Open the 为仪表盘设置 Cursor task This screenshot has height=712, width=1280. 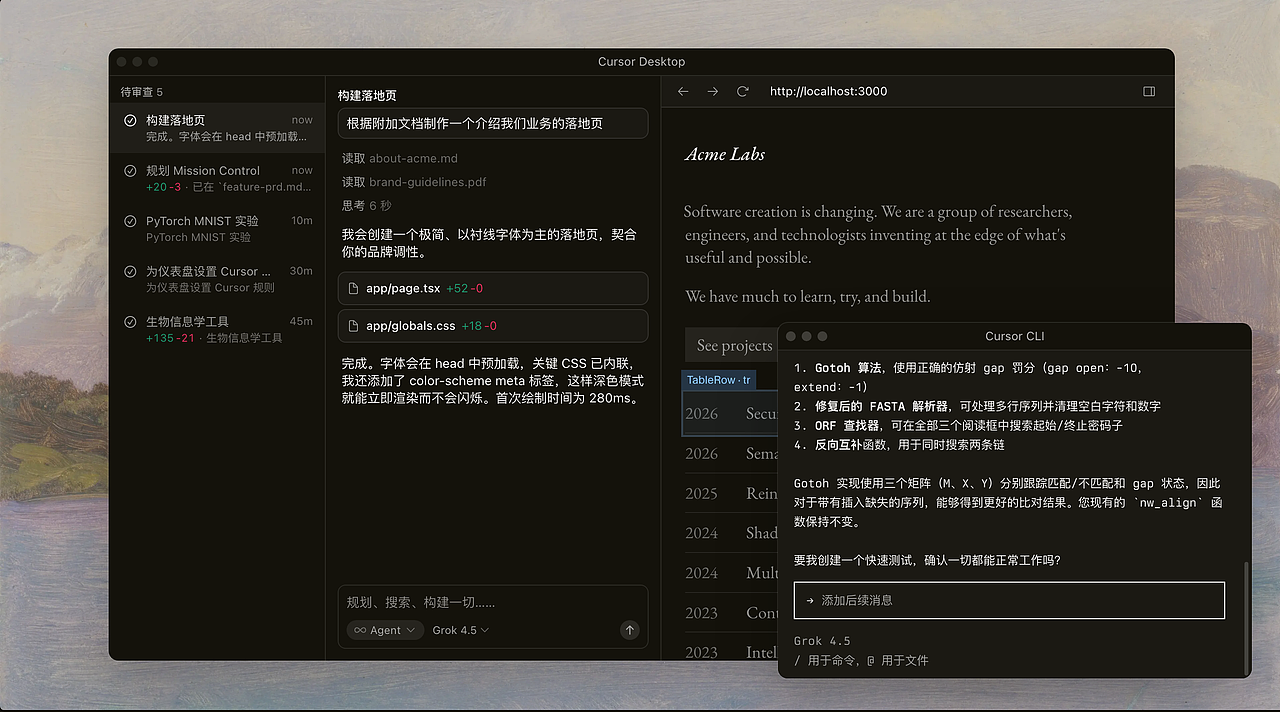coord(217,279)
